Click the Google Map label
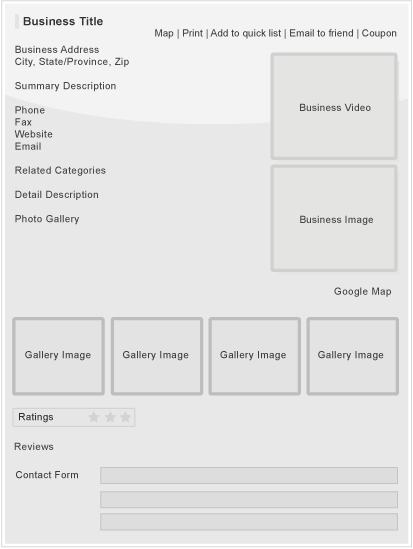Screen dimensions: 413x549 coord(363,291)
